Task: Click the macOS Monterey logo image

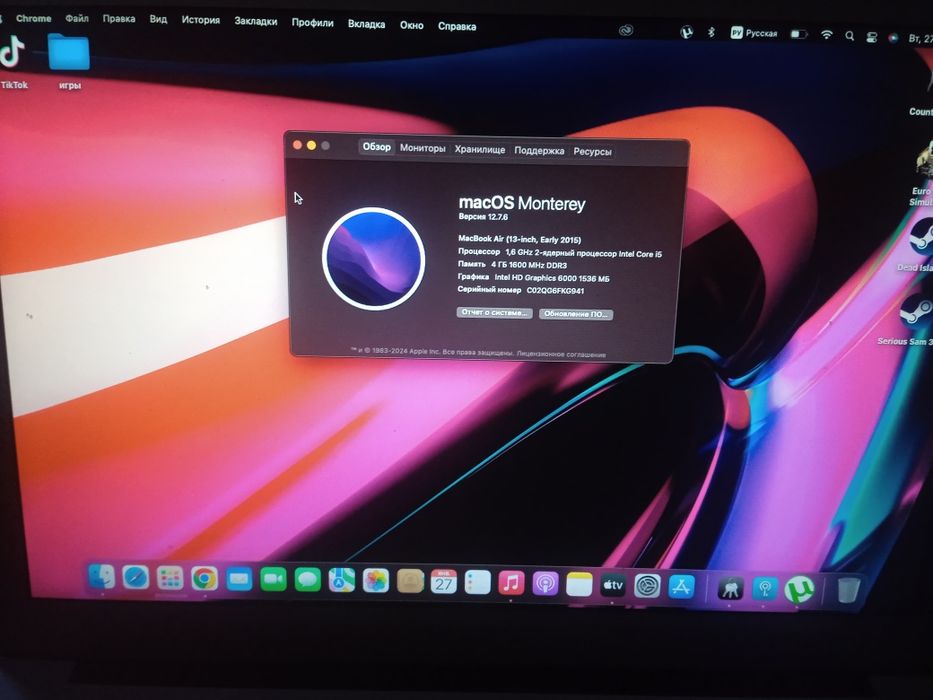Action: [374, 259]
